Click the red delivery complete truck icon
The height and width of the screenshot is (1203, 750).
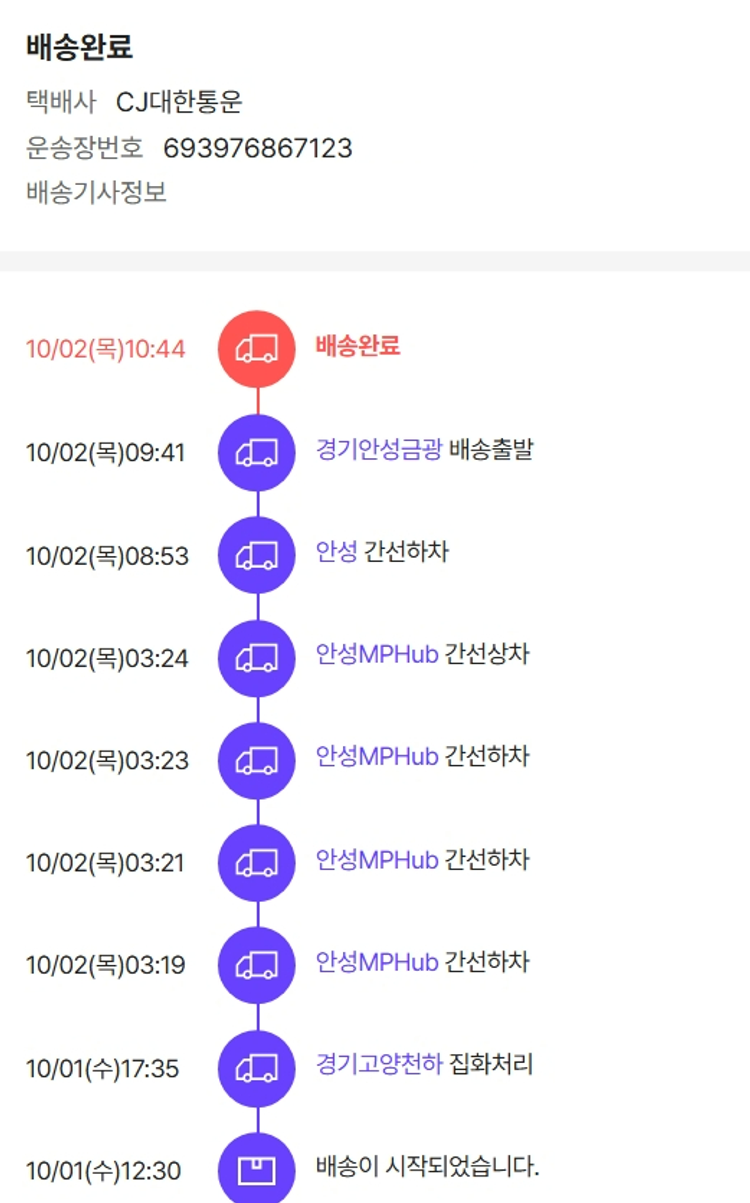point(257,348)
